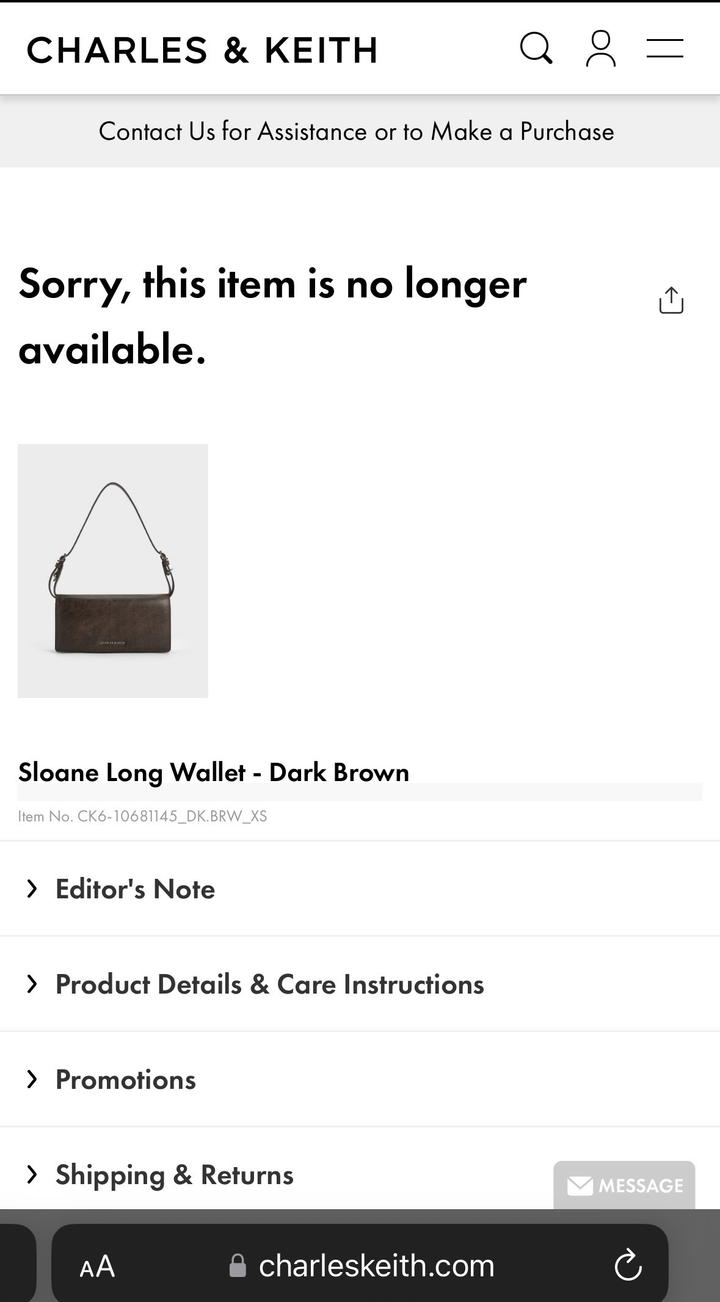Image resolution: width=720 pixels, height=1302 pixels.
Task: Click the MESSAGE chat button
Action: click(640, 1186)
